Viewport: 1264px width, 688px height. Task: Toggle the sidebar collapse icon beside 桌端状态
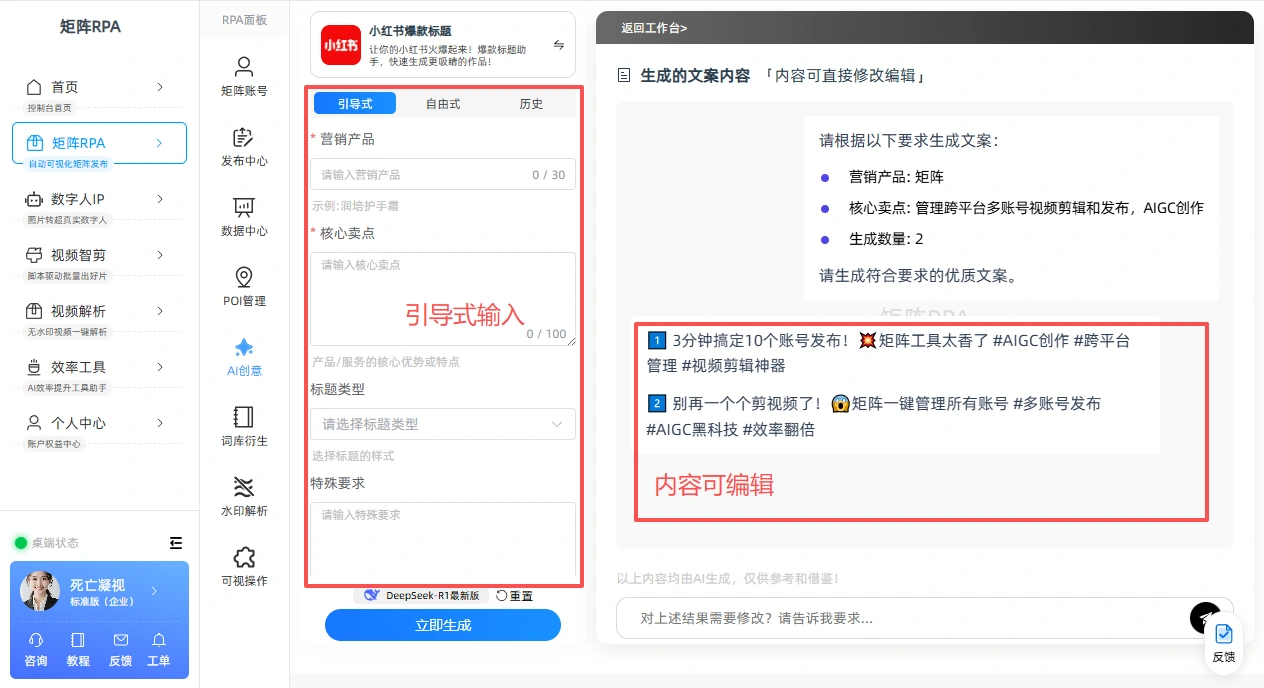(176, 543)
